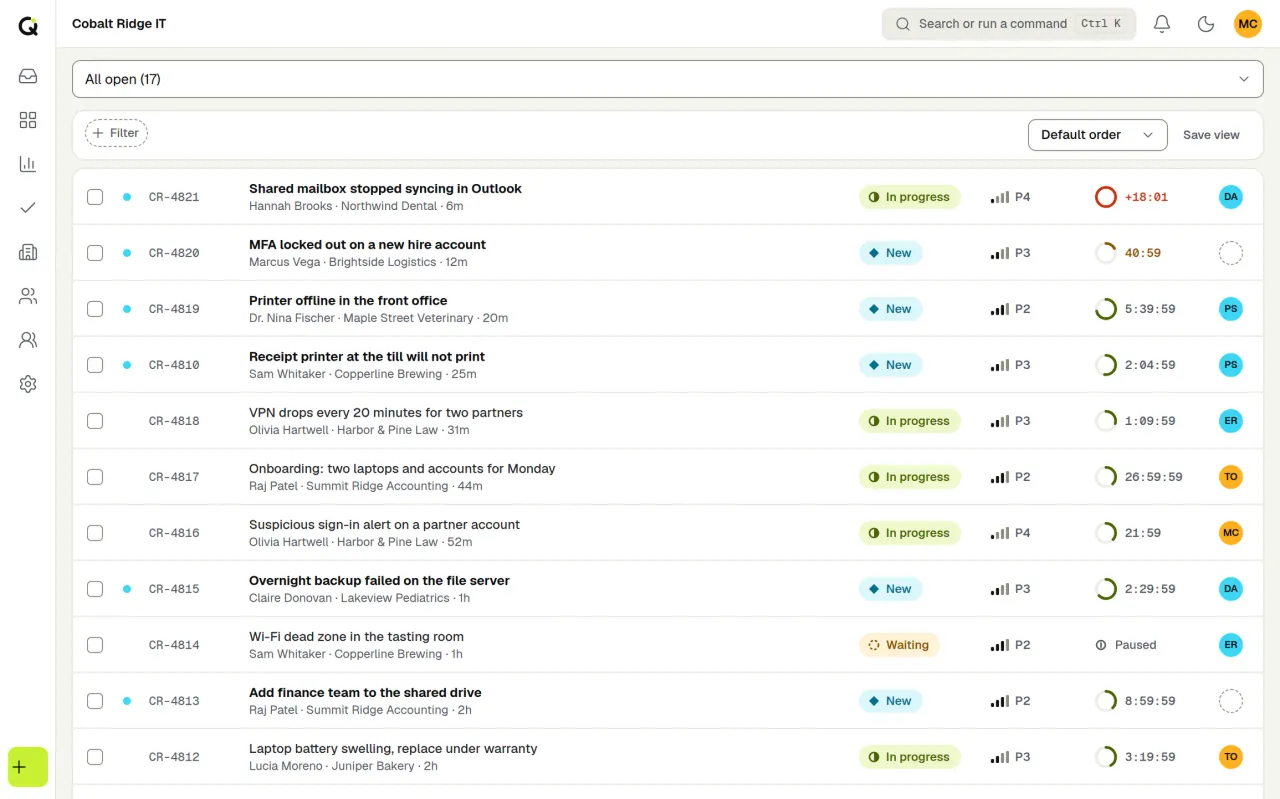Click the DA assignee avatar on CR-4821
The height and width of the screenshot is (799, 1280).
(1231, 197)
